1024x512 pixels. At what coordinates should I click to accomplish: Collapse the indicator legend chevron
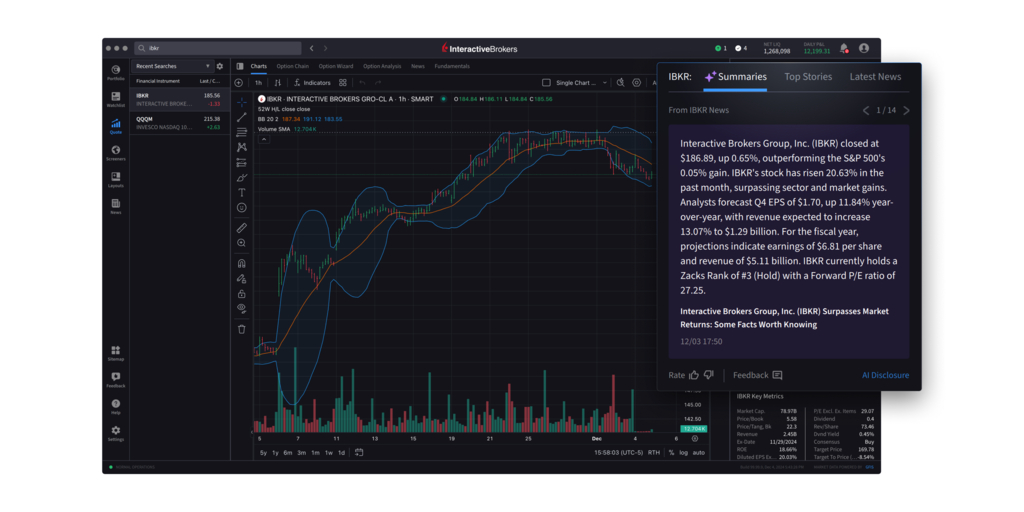click(264, 140)
